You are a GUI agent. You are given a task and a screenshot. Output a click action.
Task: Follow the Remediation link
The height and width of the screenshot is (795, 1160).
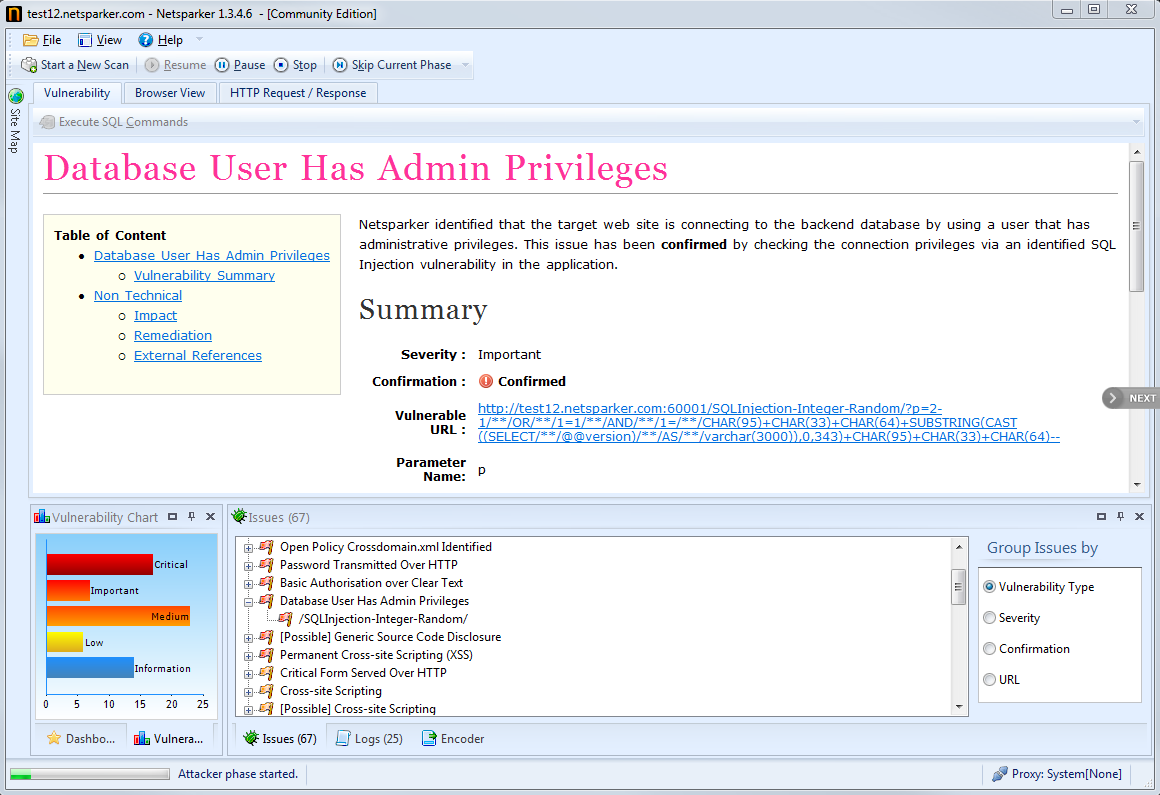[172, 335]
